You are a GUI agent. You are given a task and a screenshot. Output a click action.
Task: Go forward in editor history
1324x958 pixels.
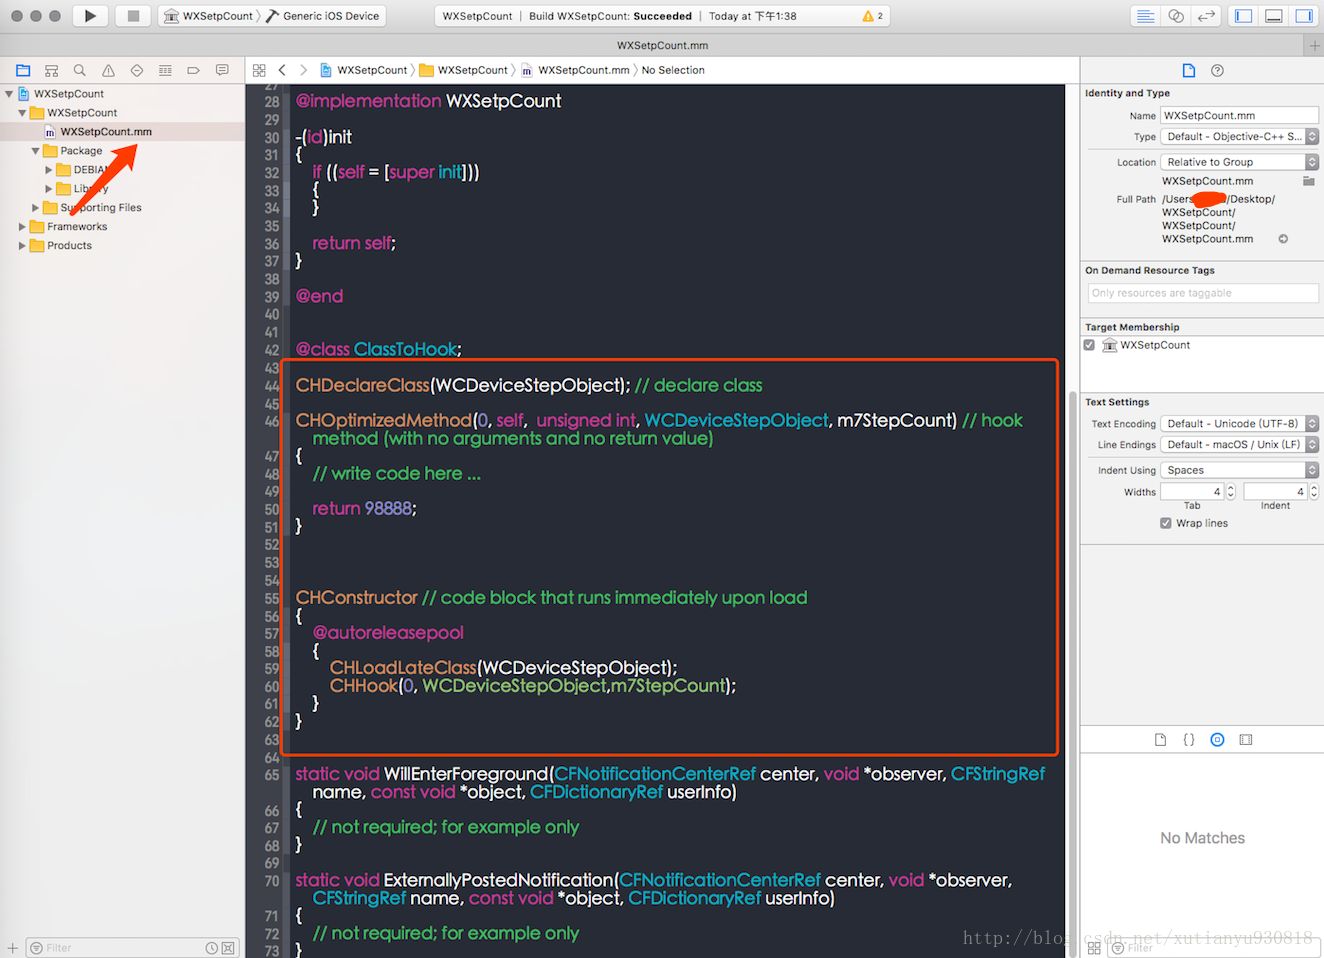click(x=304, y=70)
